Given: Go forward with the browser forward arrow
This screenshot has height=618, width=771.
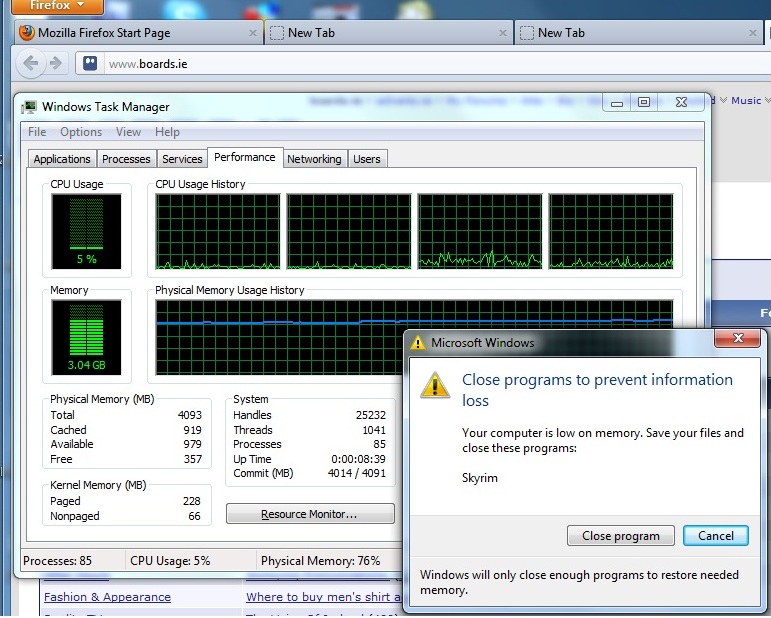Looking at the screenshot, I should [56, 63].
